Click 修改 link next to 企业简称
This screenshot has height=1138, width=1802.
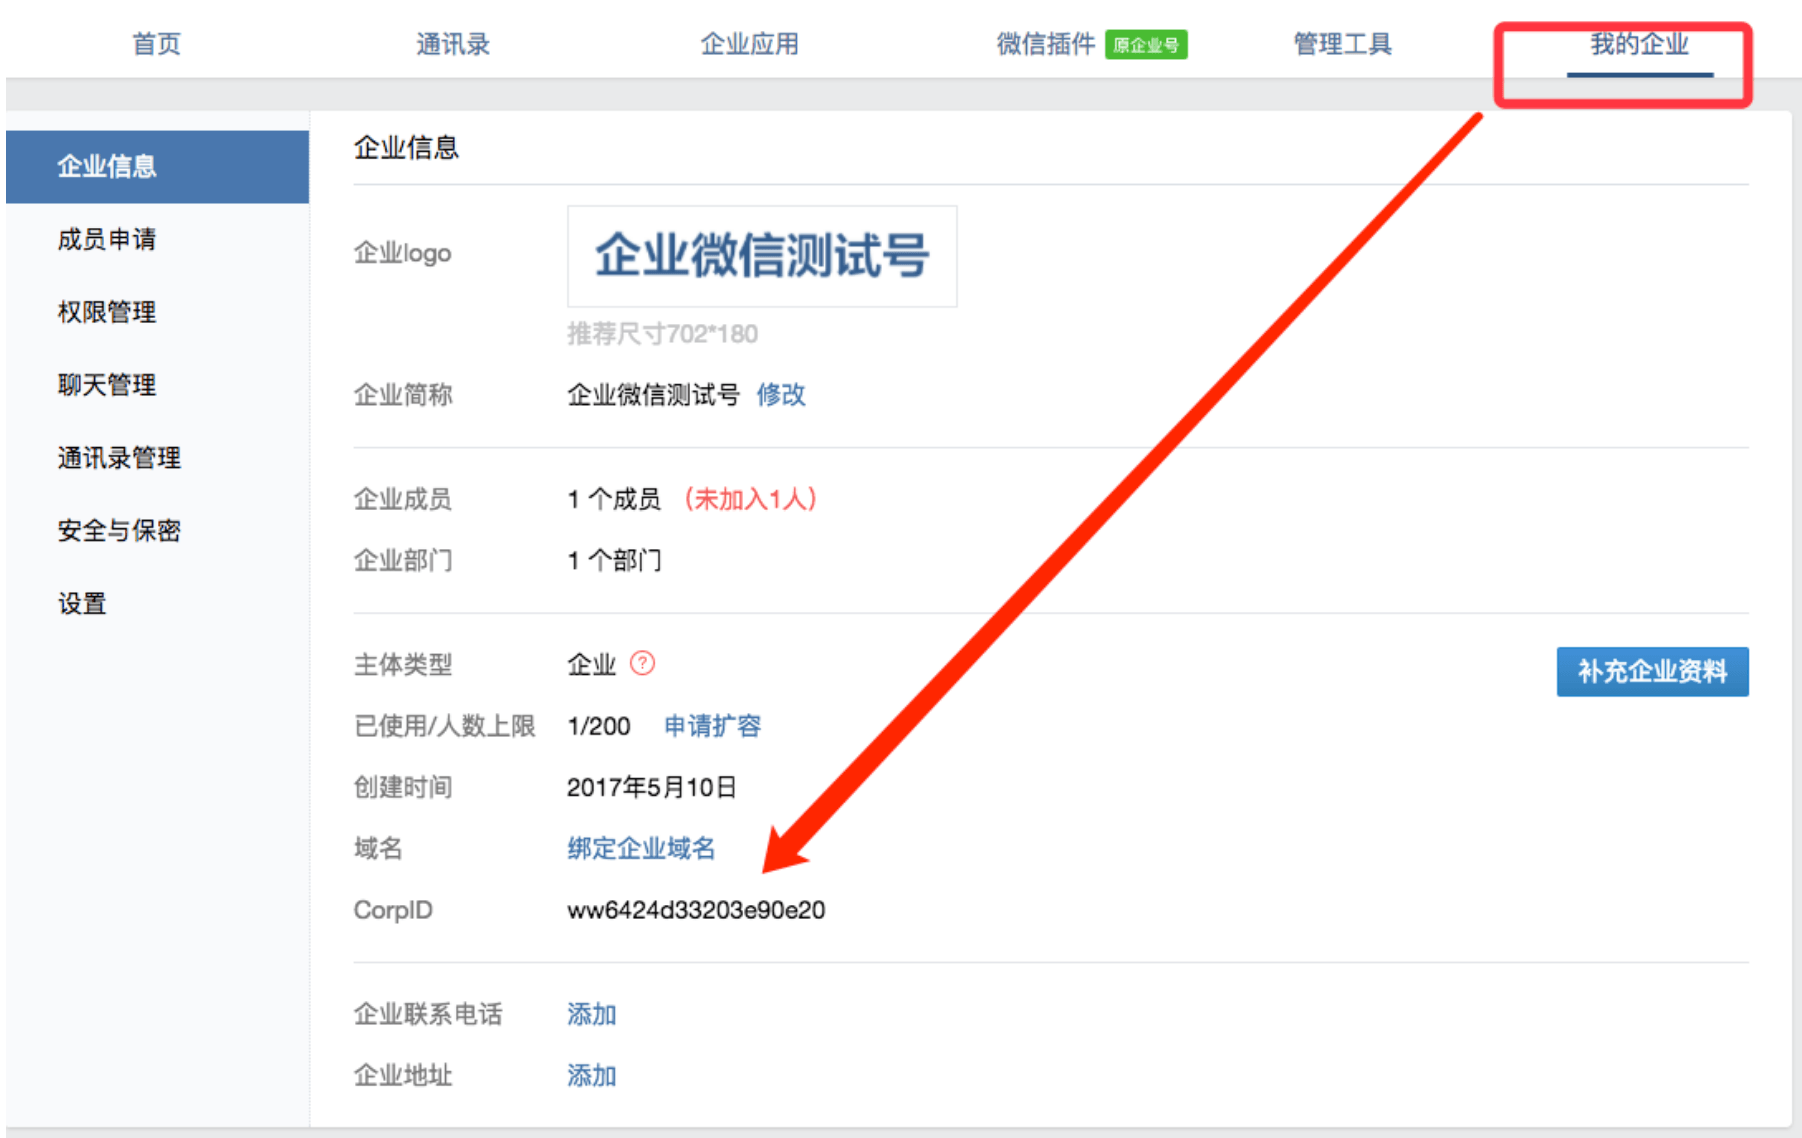781,395
